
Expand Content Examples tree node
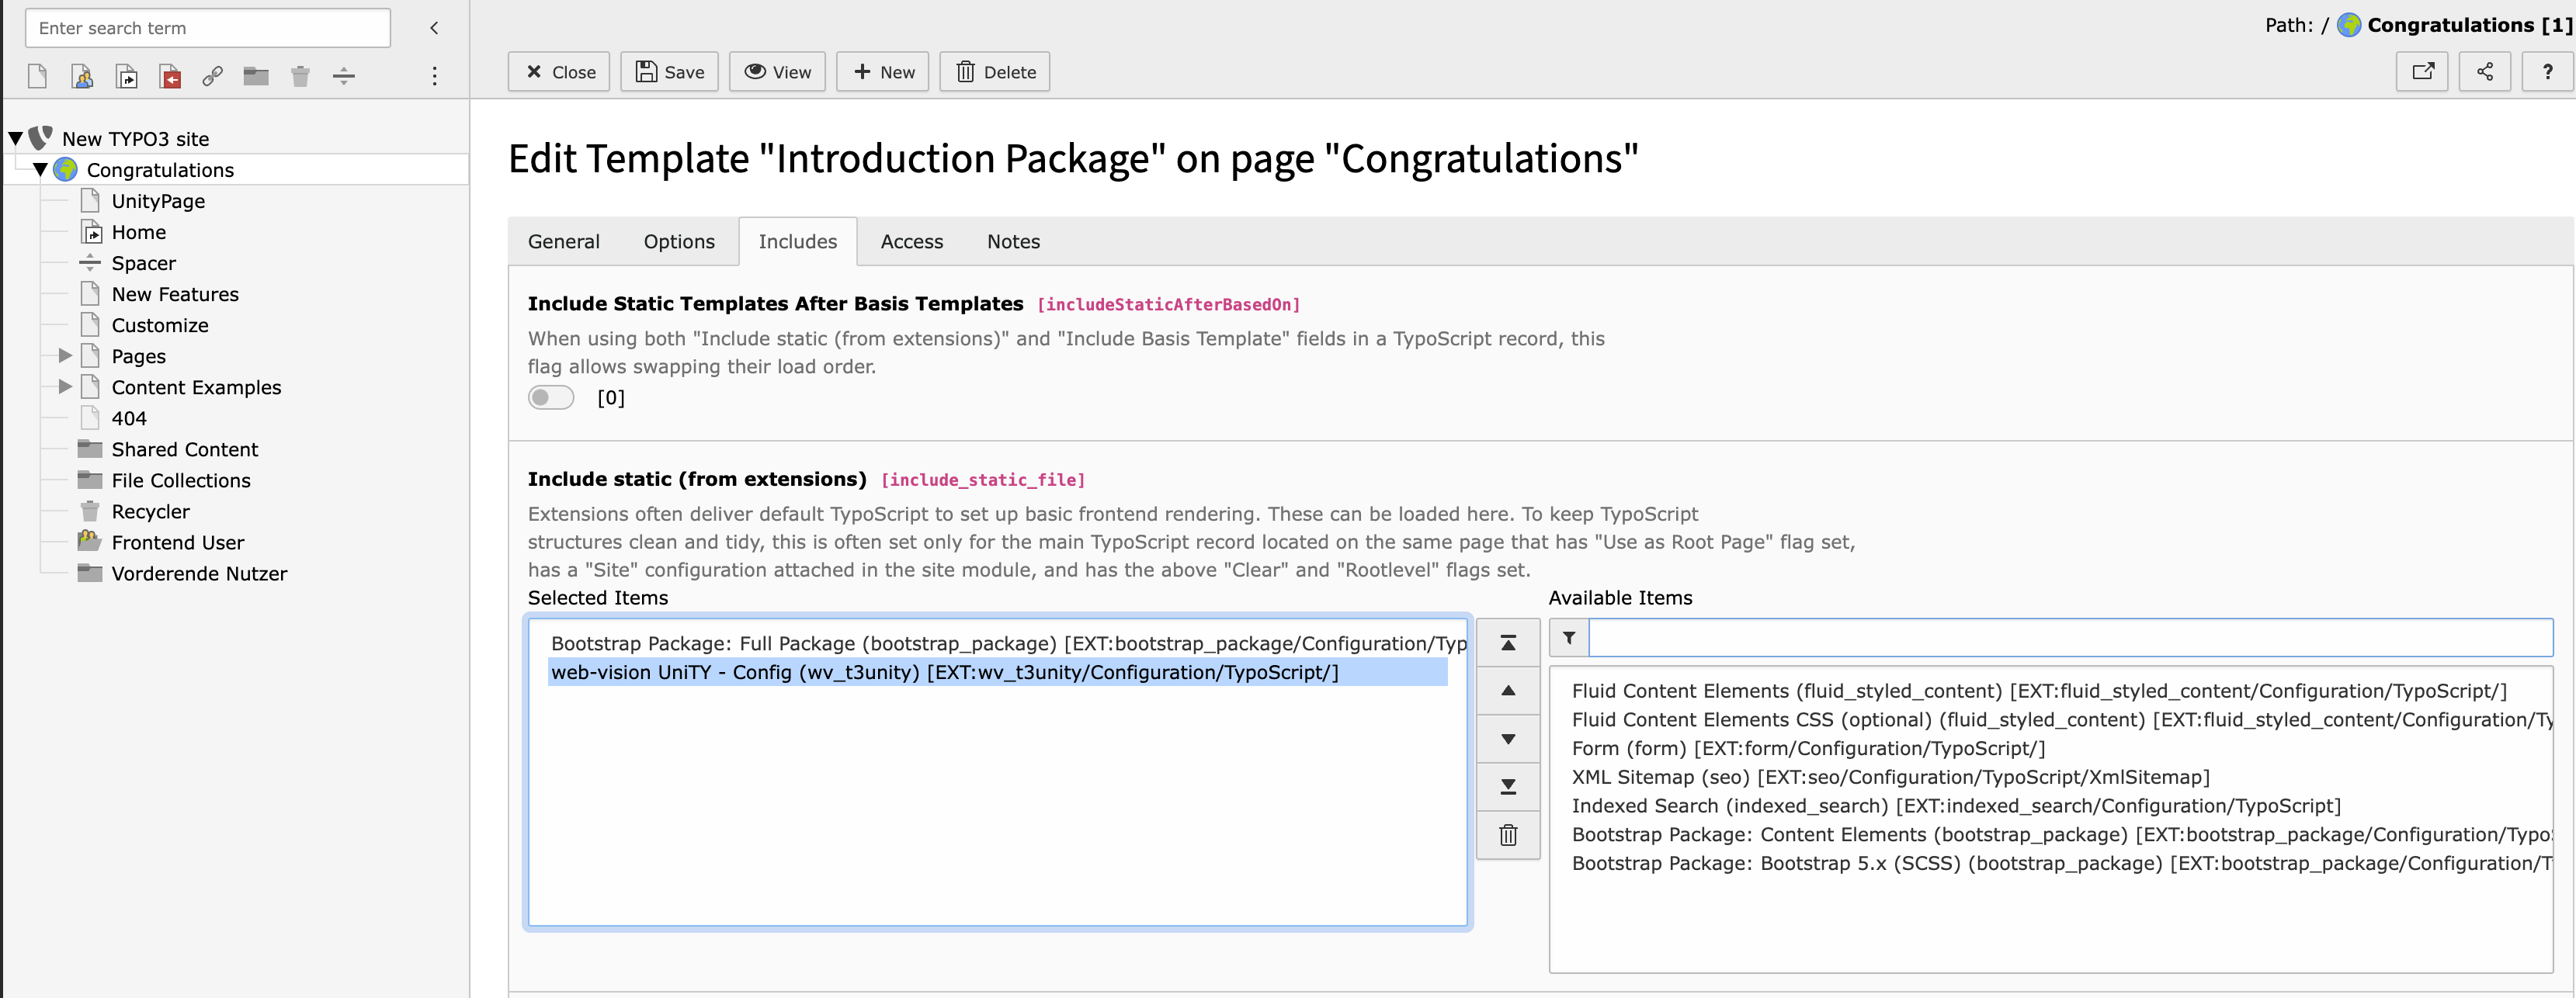(x=65, y=387)
